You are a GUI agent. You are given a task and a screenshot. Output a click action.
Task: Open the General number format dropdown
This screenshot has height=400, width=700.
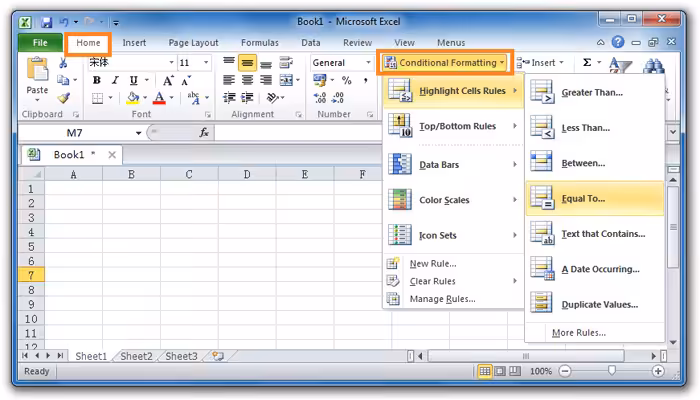368,62
